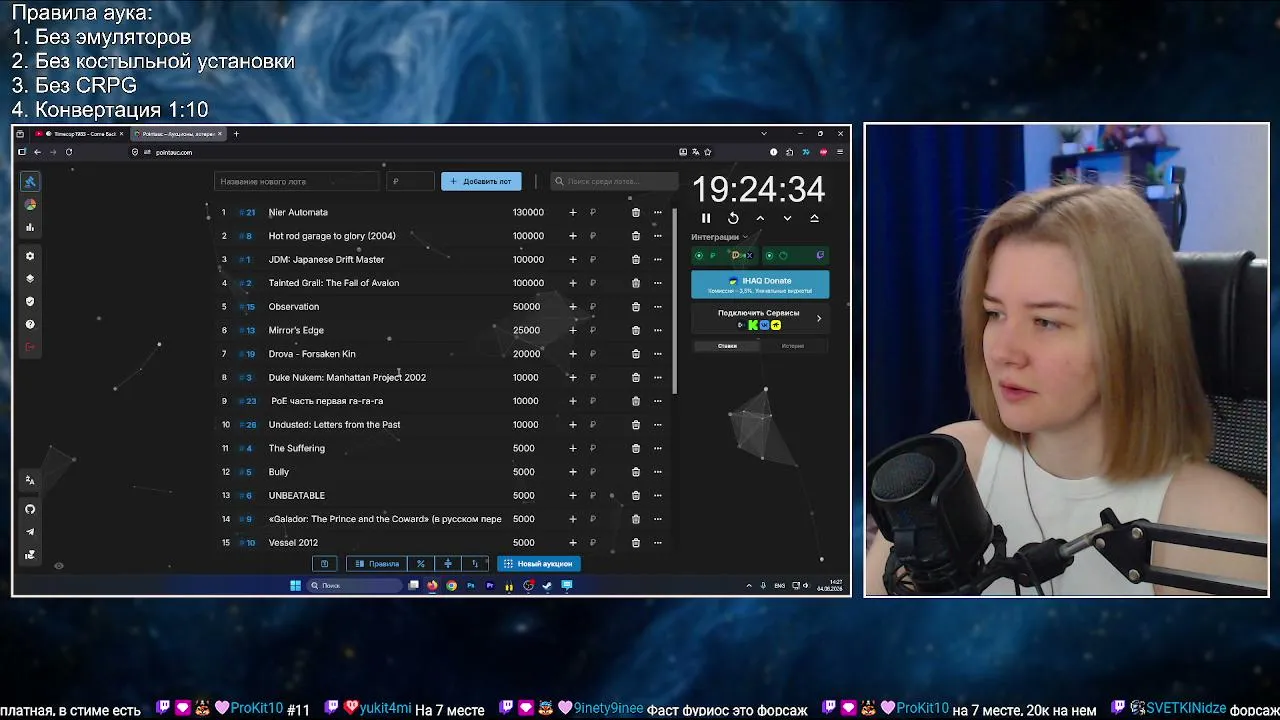Delete the Observation lot
The height and width of the screenshot is (720, 1280).
click(x=636, y=307)
